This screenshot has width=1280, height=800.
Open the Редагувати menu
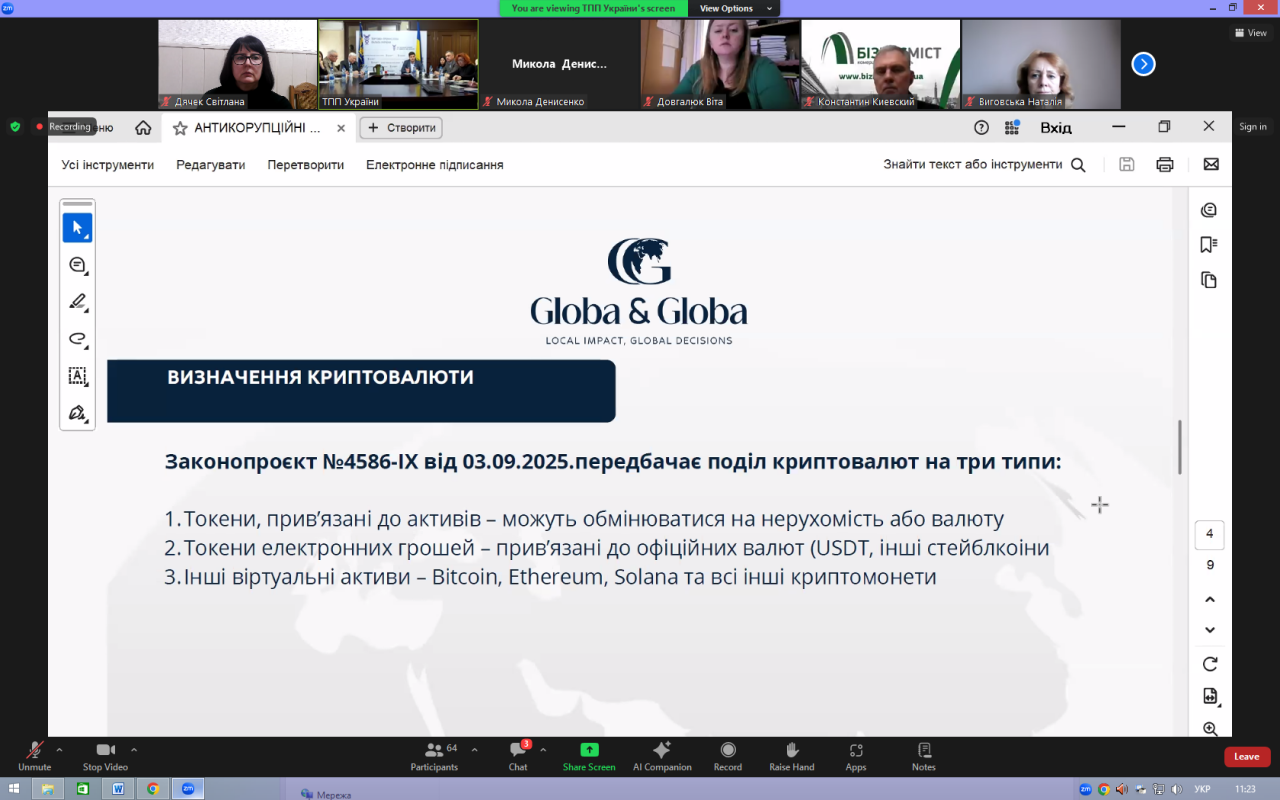[210, 165]
